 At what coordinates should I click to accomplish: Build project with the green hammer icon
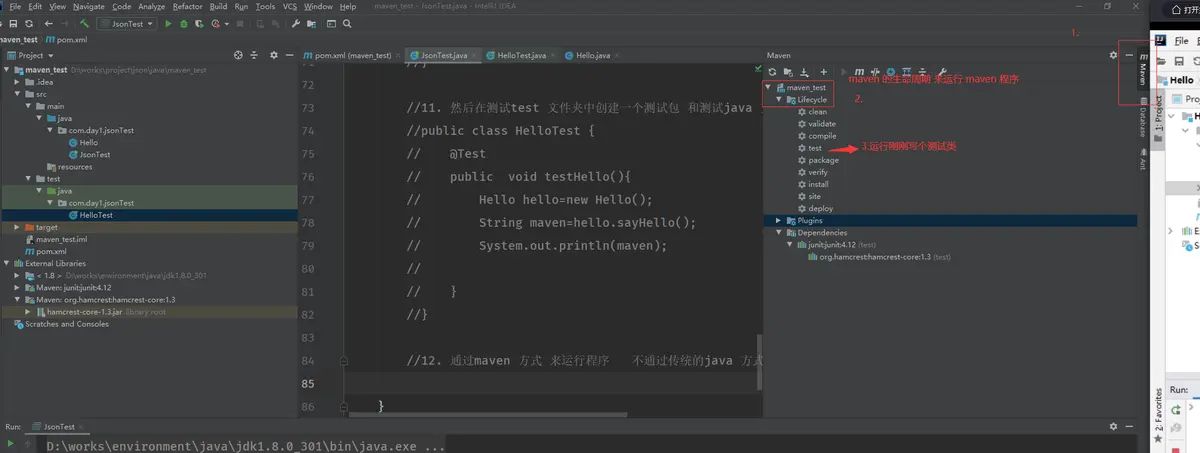click(x=86, y=22)
